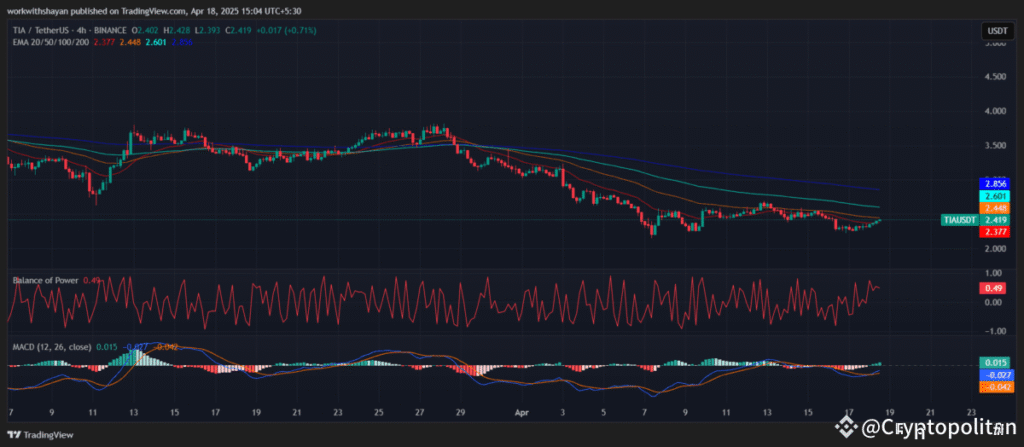Click the orange 2.448 EMA price label
Image resolution: width=1024 pixels, height=447 pixels.
(995, 208)
